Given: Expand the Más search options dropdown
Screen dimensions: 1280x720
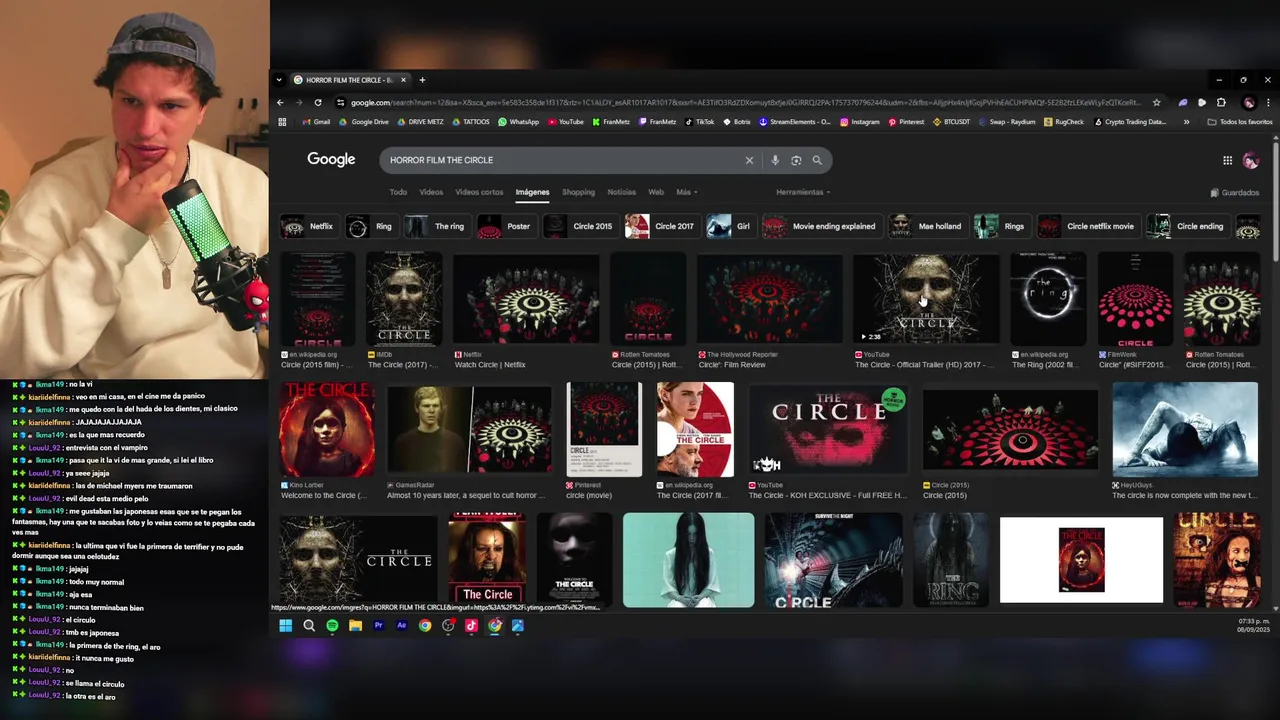Looking at the screenshot, I should [x=686, y=192].
